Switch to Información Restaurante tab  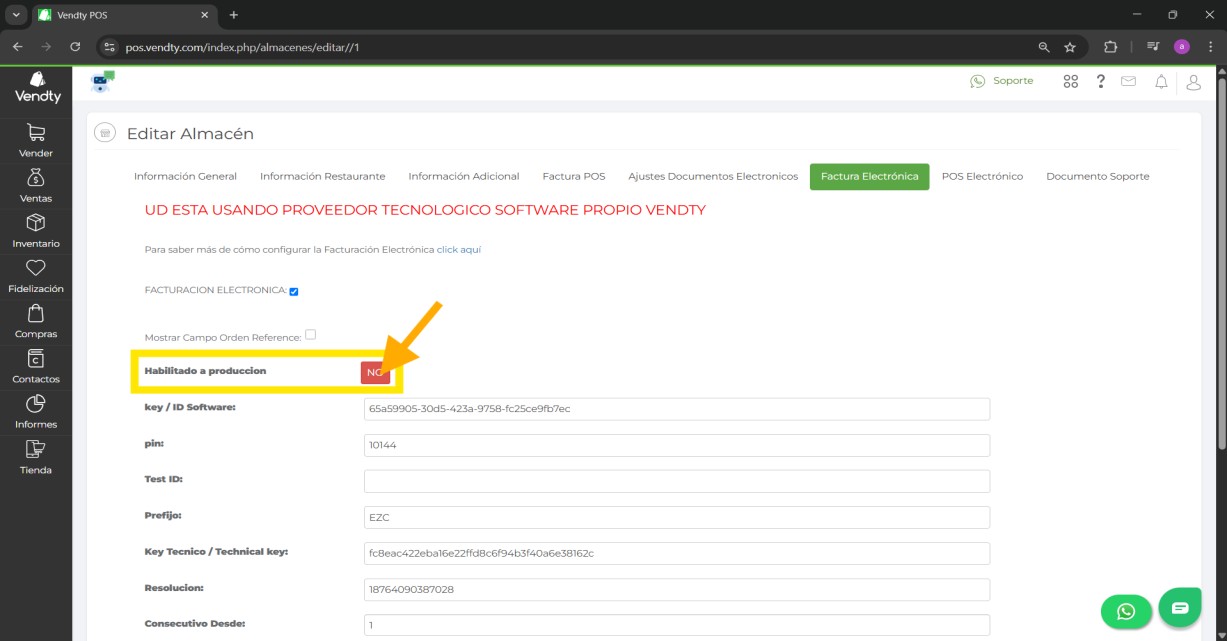tap(323, 176)
